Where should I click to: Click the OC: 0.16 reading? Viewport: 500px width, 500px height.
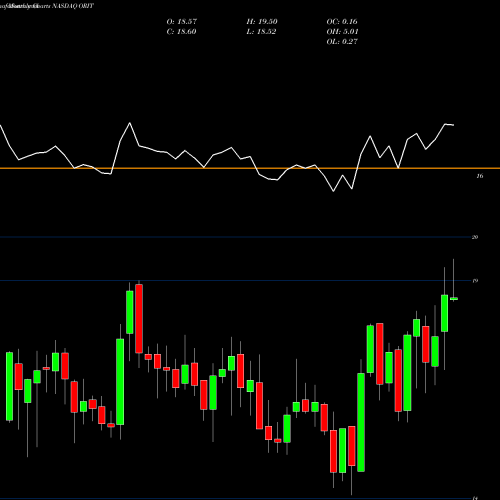pyautogui.click(x=342, y=22)
